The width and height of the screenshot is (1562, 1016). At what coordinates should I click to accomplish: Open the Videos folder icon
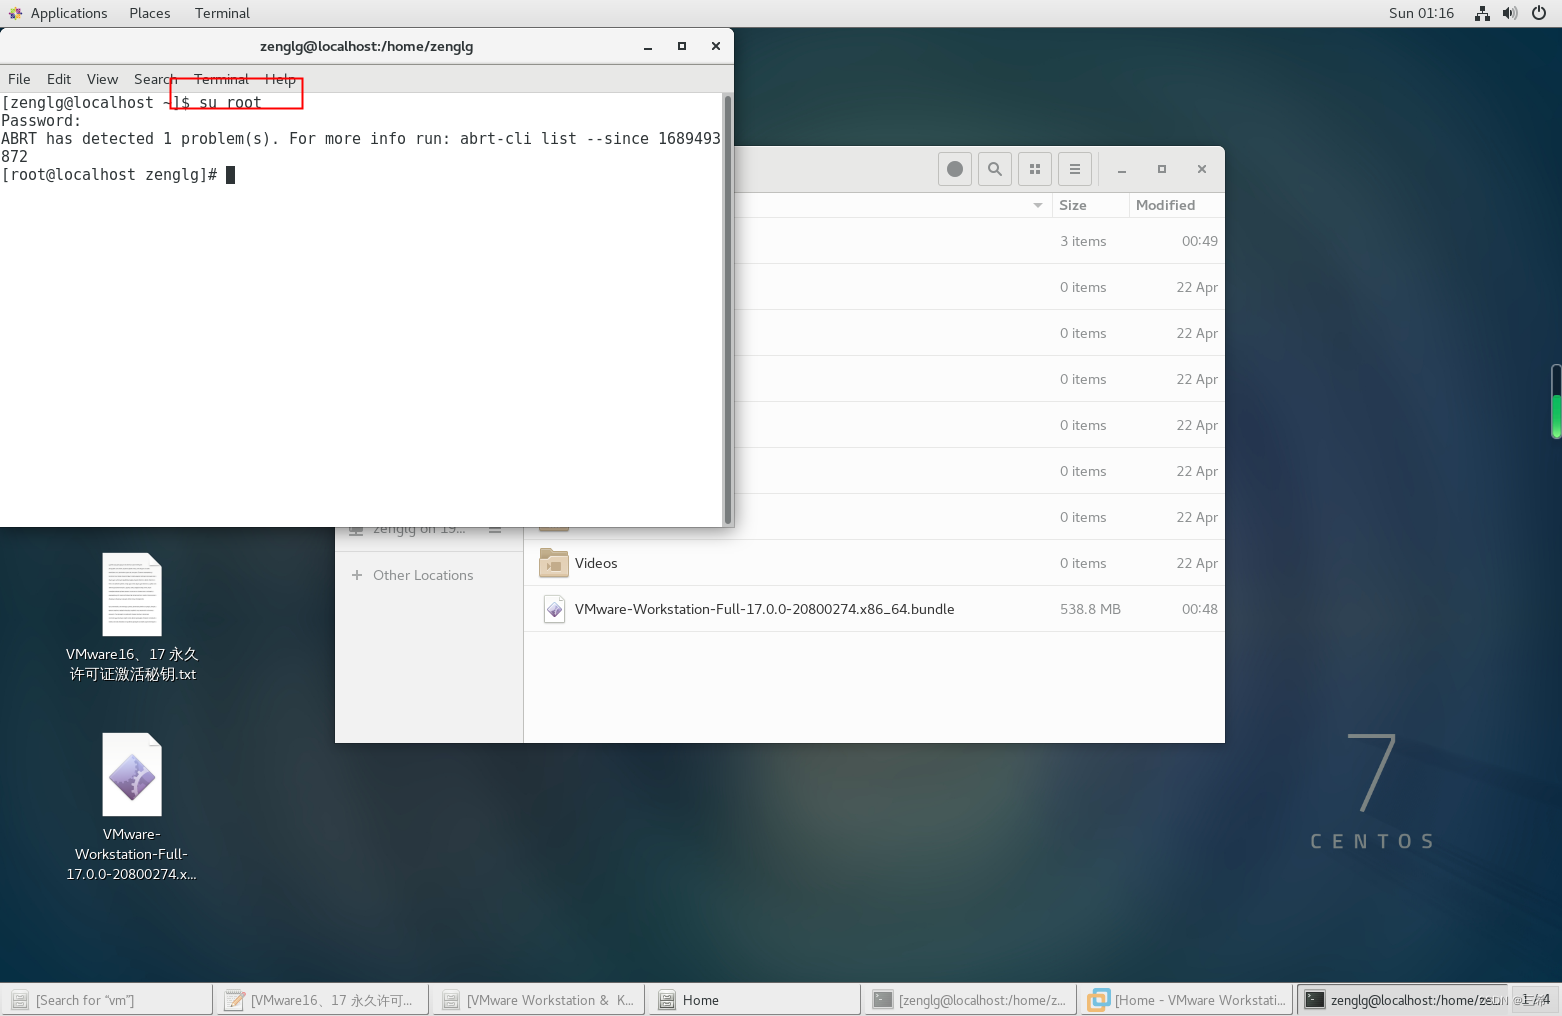555,563
